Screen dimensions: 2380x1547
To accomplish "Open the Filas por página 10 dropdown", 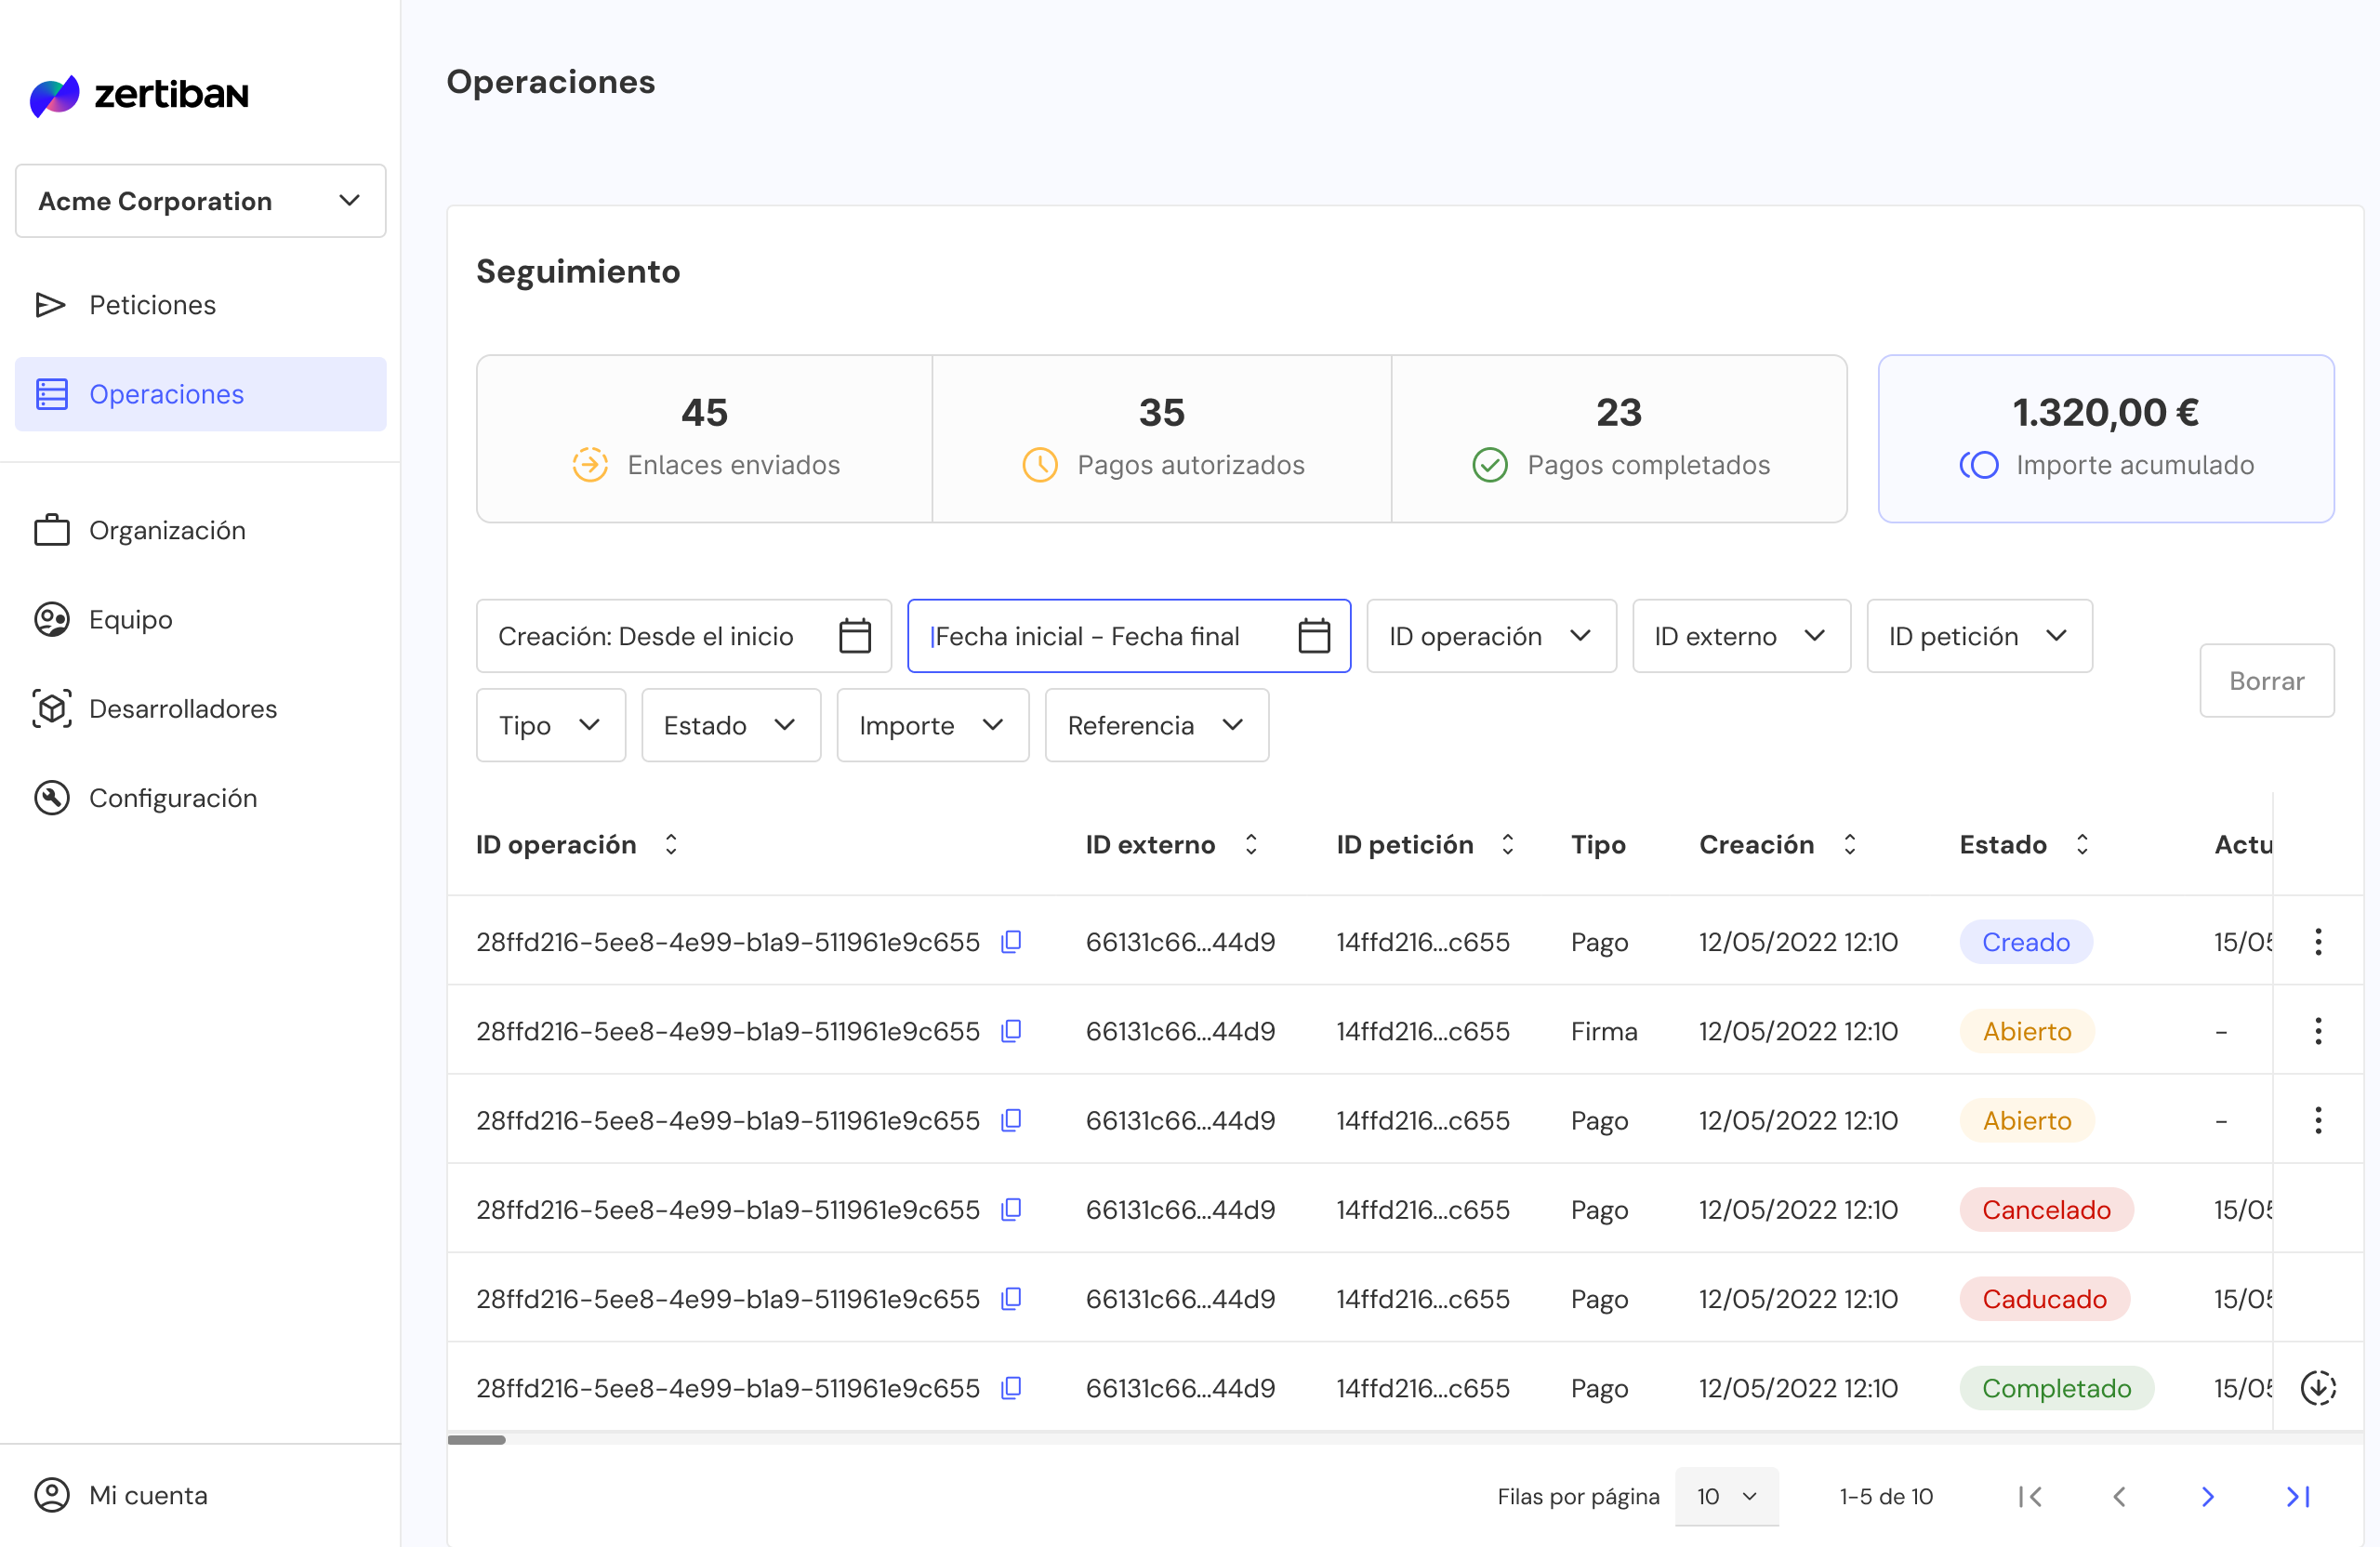I will 1726,1496.
